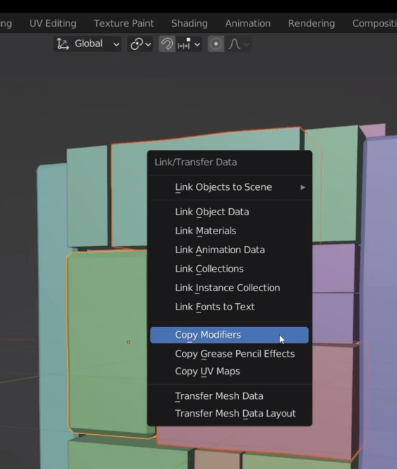This screenshot has height=469, width=397.
Task: Click the green cube's orange origin dot
Action: click(x=128, y=342)
